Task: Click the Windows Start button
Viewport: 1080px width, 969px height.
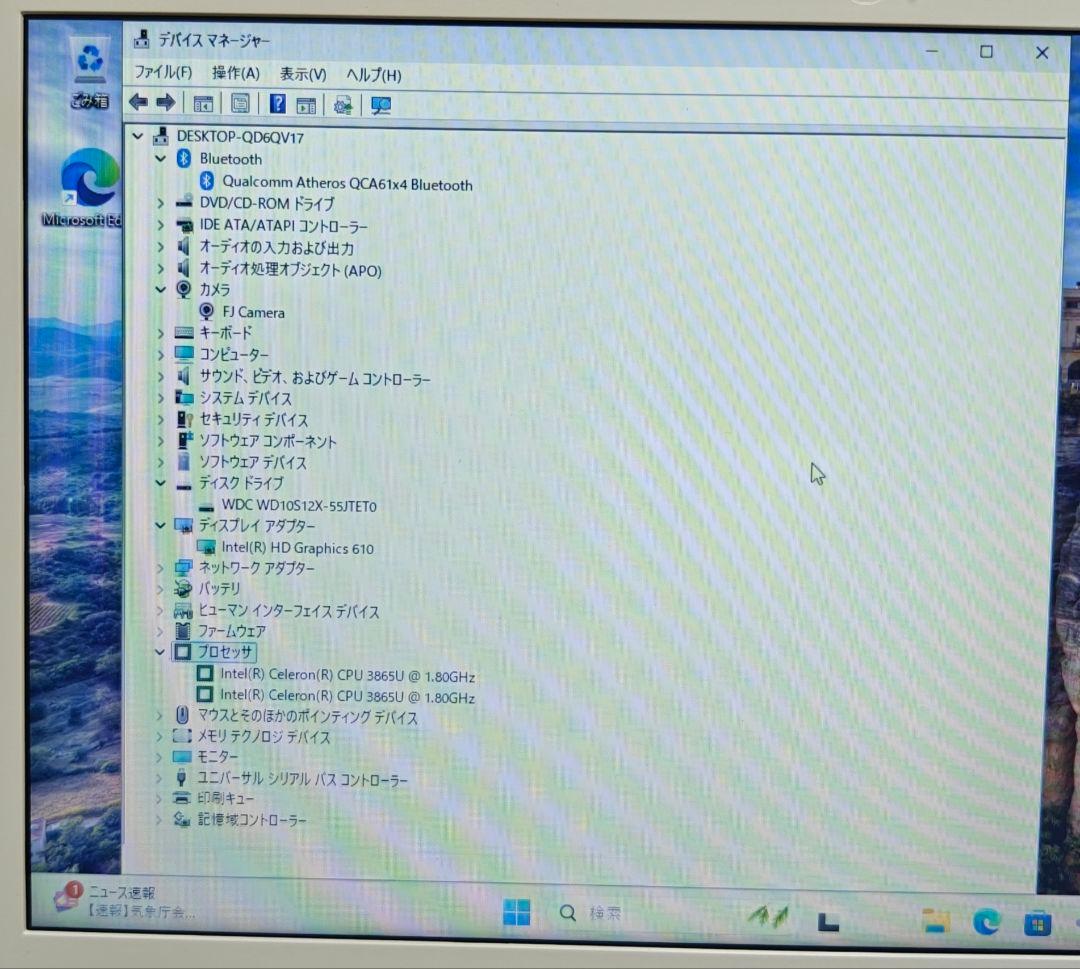Action: (517, 913)
